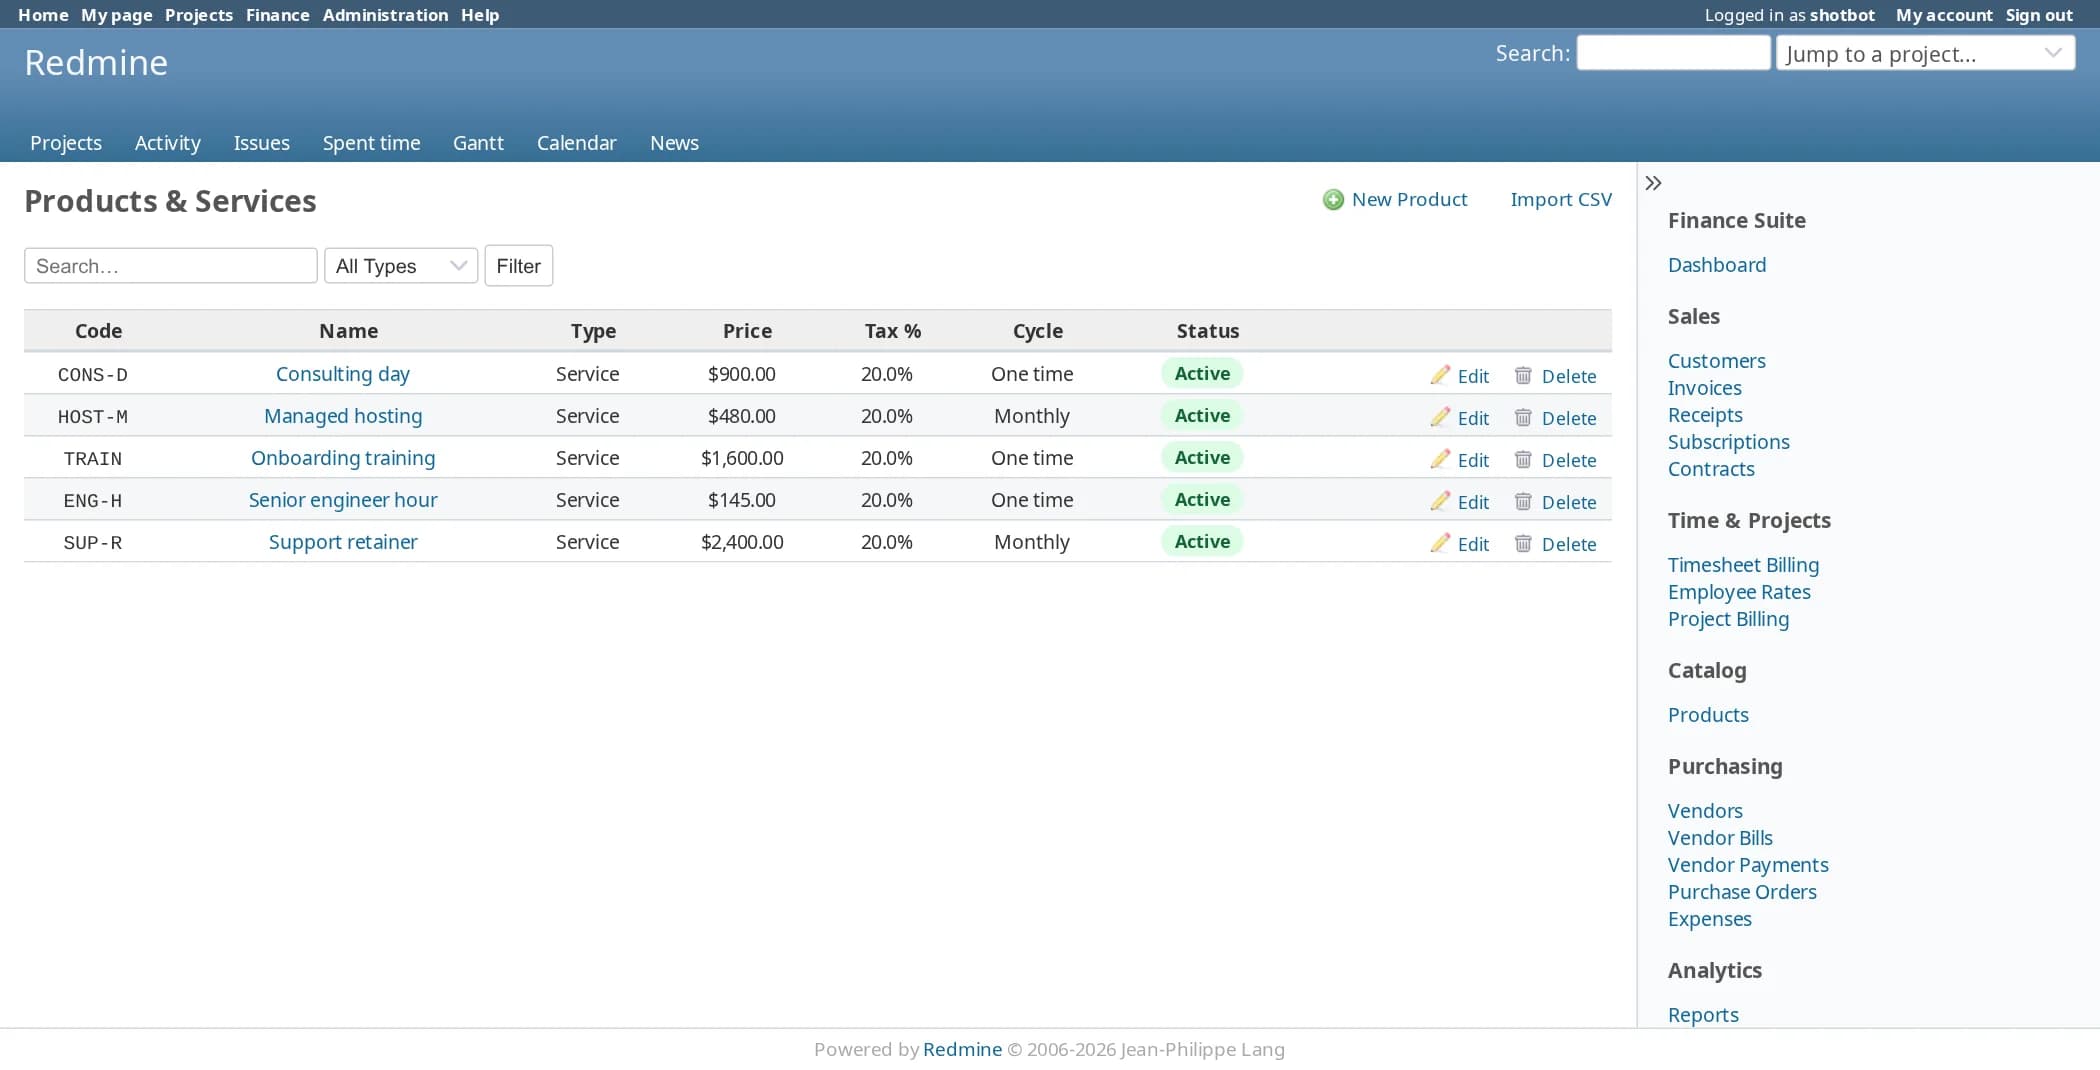Viewport: 2100px width, 1070px height.
Task: Click the pencil icon in the Support retainer row
Action: (x=1440, y=543)
